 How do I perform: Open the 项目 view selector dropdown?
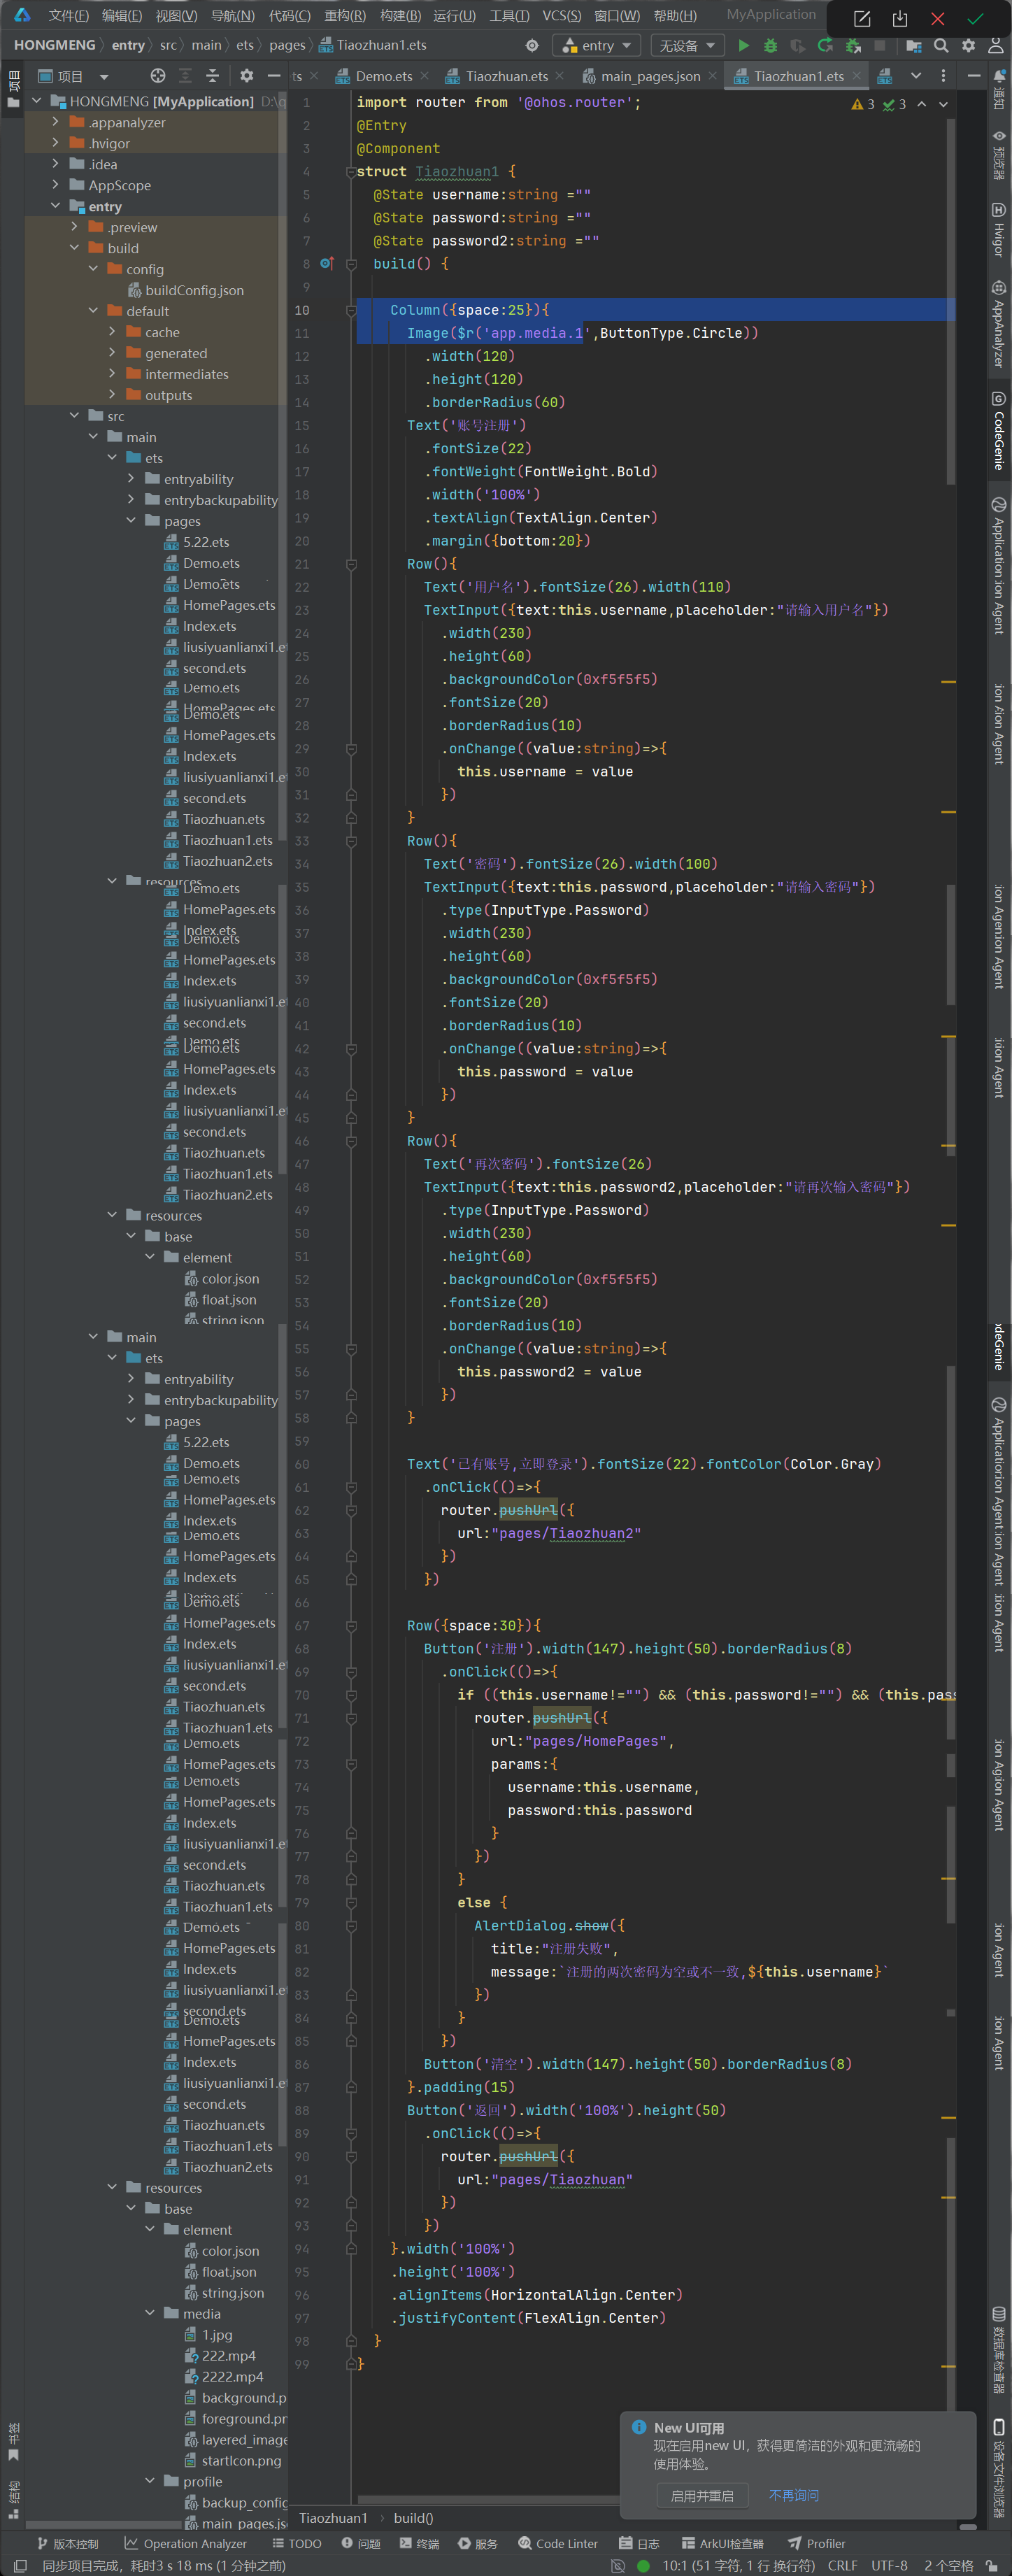tap(74, 76)
